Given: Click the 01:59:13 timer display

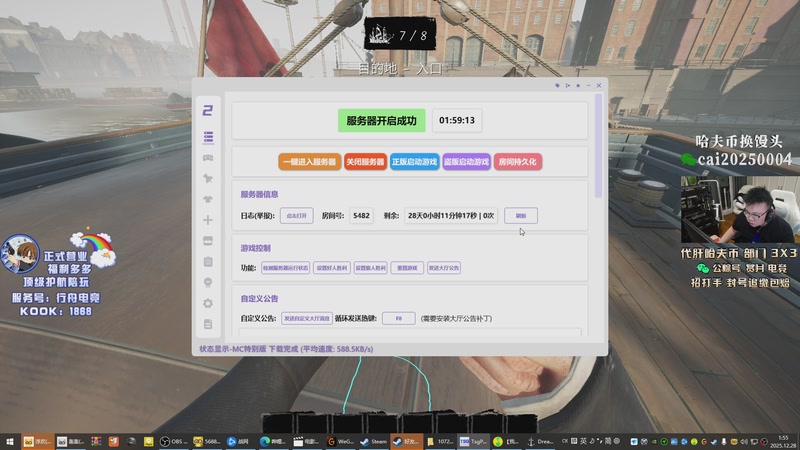Looking at the screenshot, I should pyautogui.click(x=457, y=120).
